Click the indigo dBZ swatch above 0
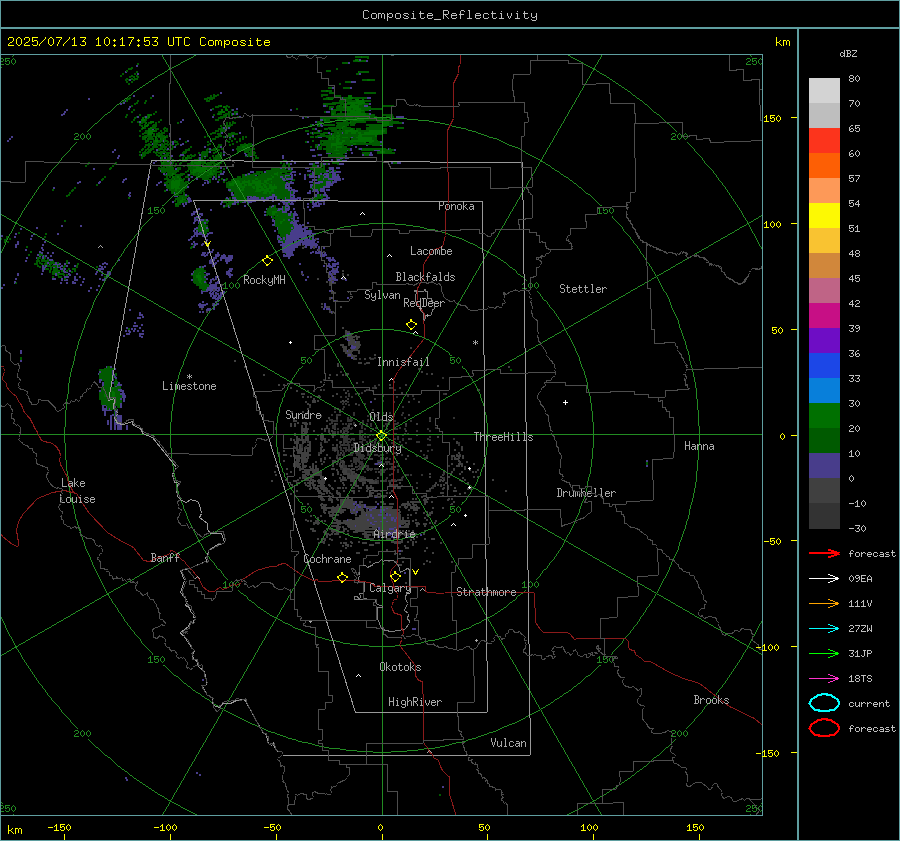 pos(824,466)
